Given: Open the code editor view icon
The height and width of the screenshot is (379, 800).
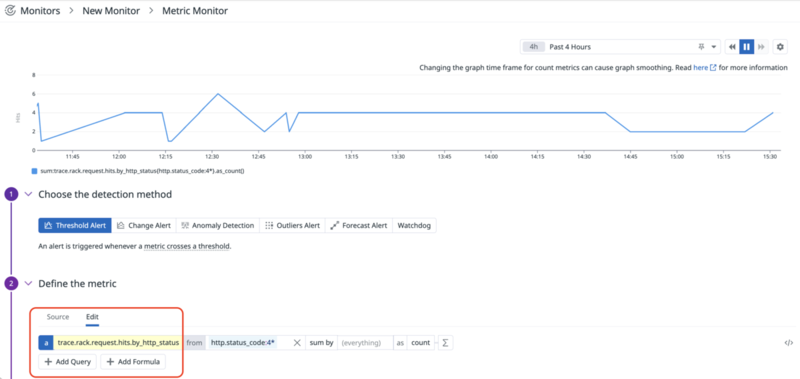Looking at the screenshot, I should [788, 343].
